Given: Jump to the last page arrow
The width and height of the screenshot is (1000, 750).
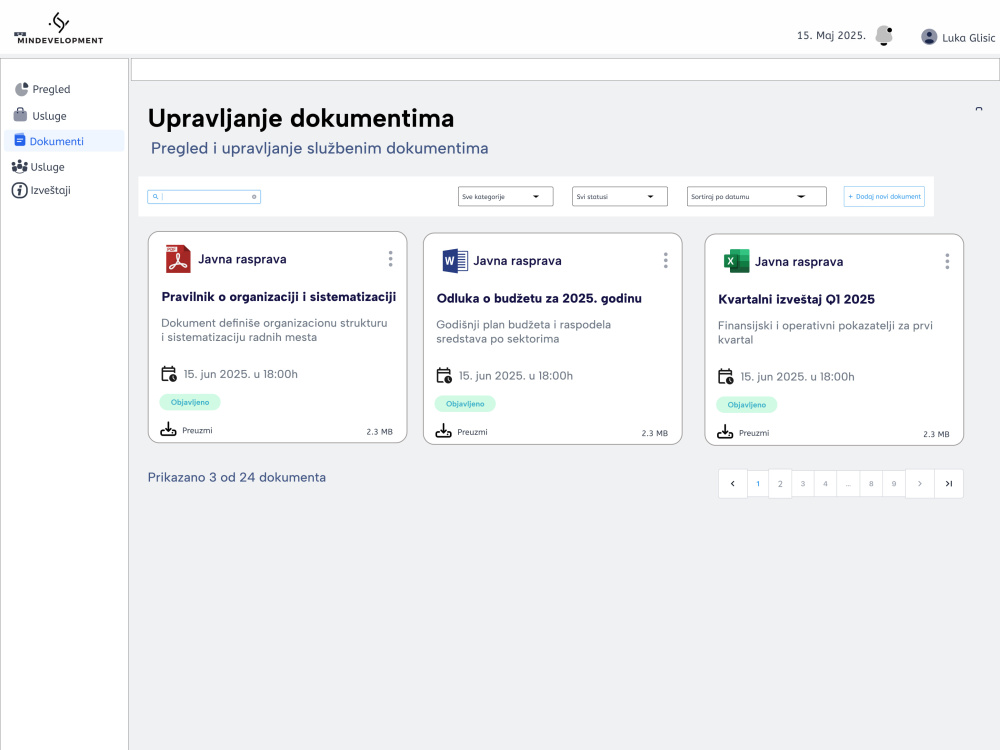Looking at the screenshot, I should (x=949, y=483).
